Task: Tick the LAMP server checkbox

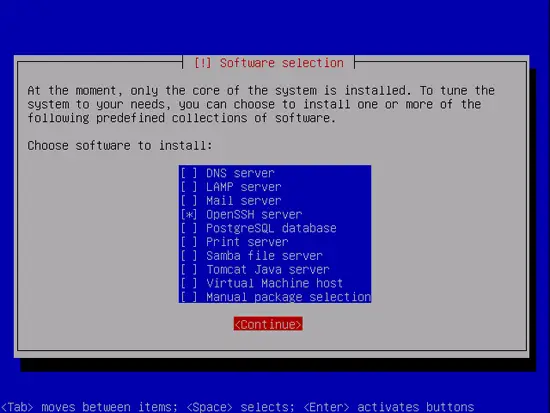Action: point(189,187)
